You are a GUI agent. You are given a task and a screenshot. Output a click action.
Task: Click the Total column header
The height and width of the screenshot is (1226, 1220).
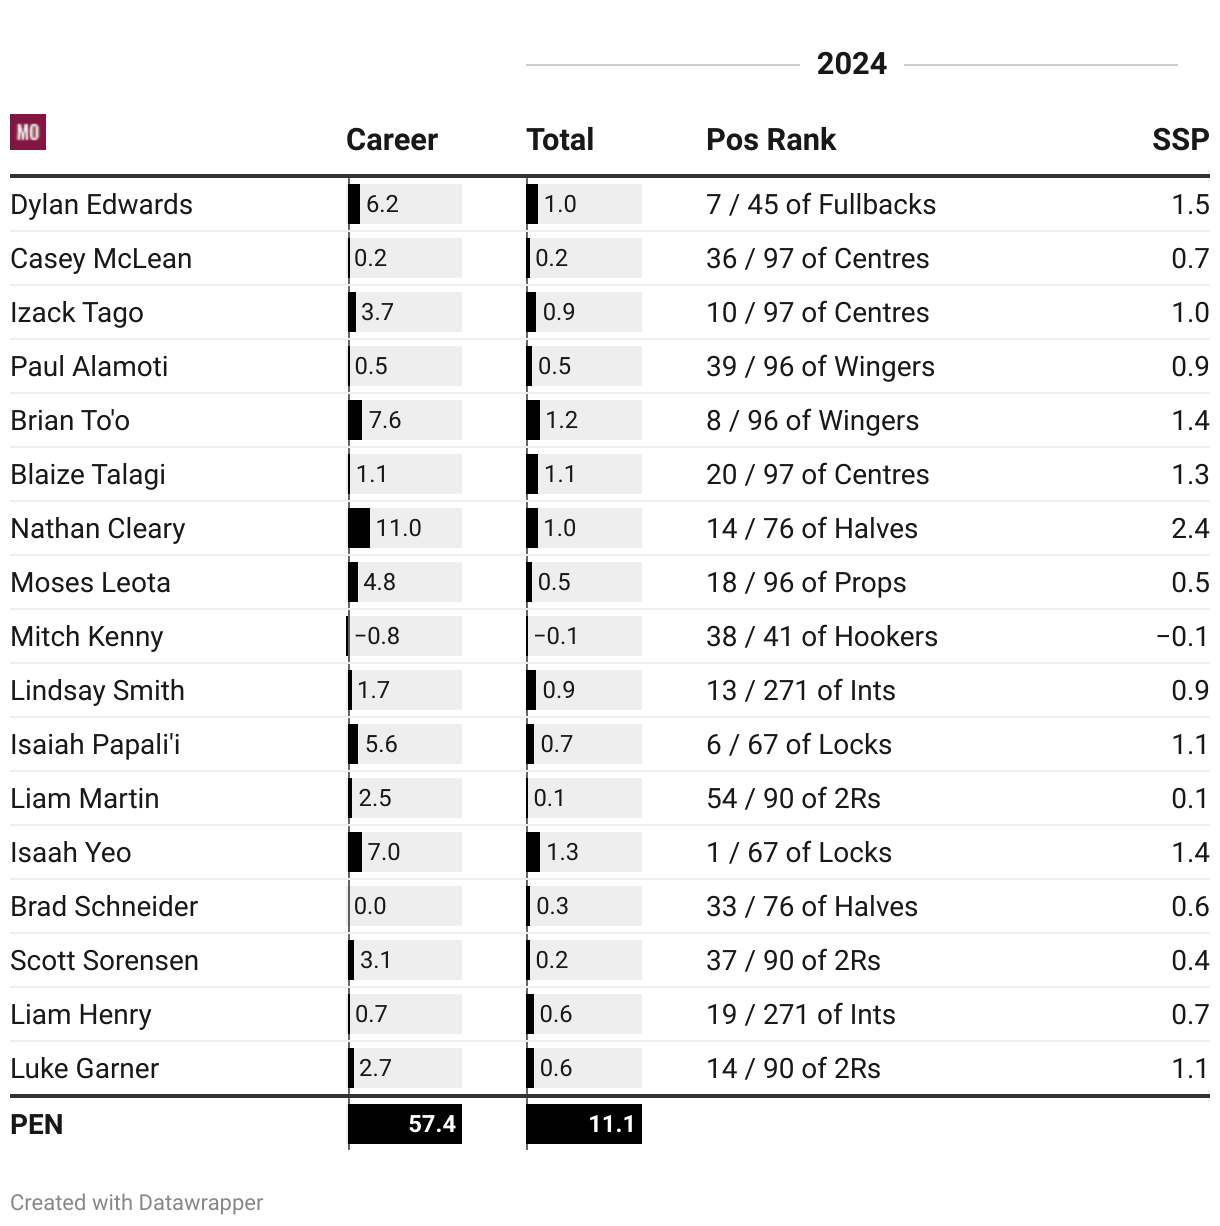click(560, 140)
